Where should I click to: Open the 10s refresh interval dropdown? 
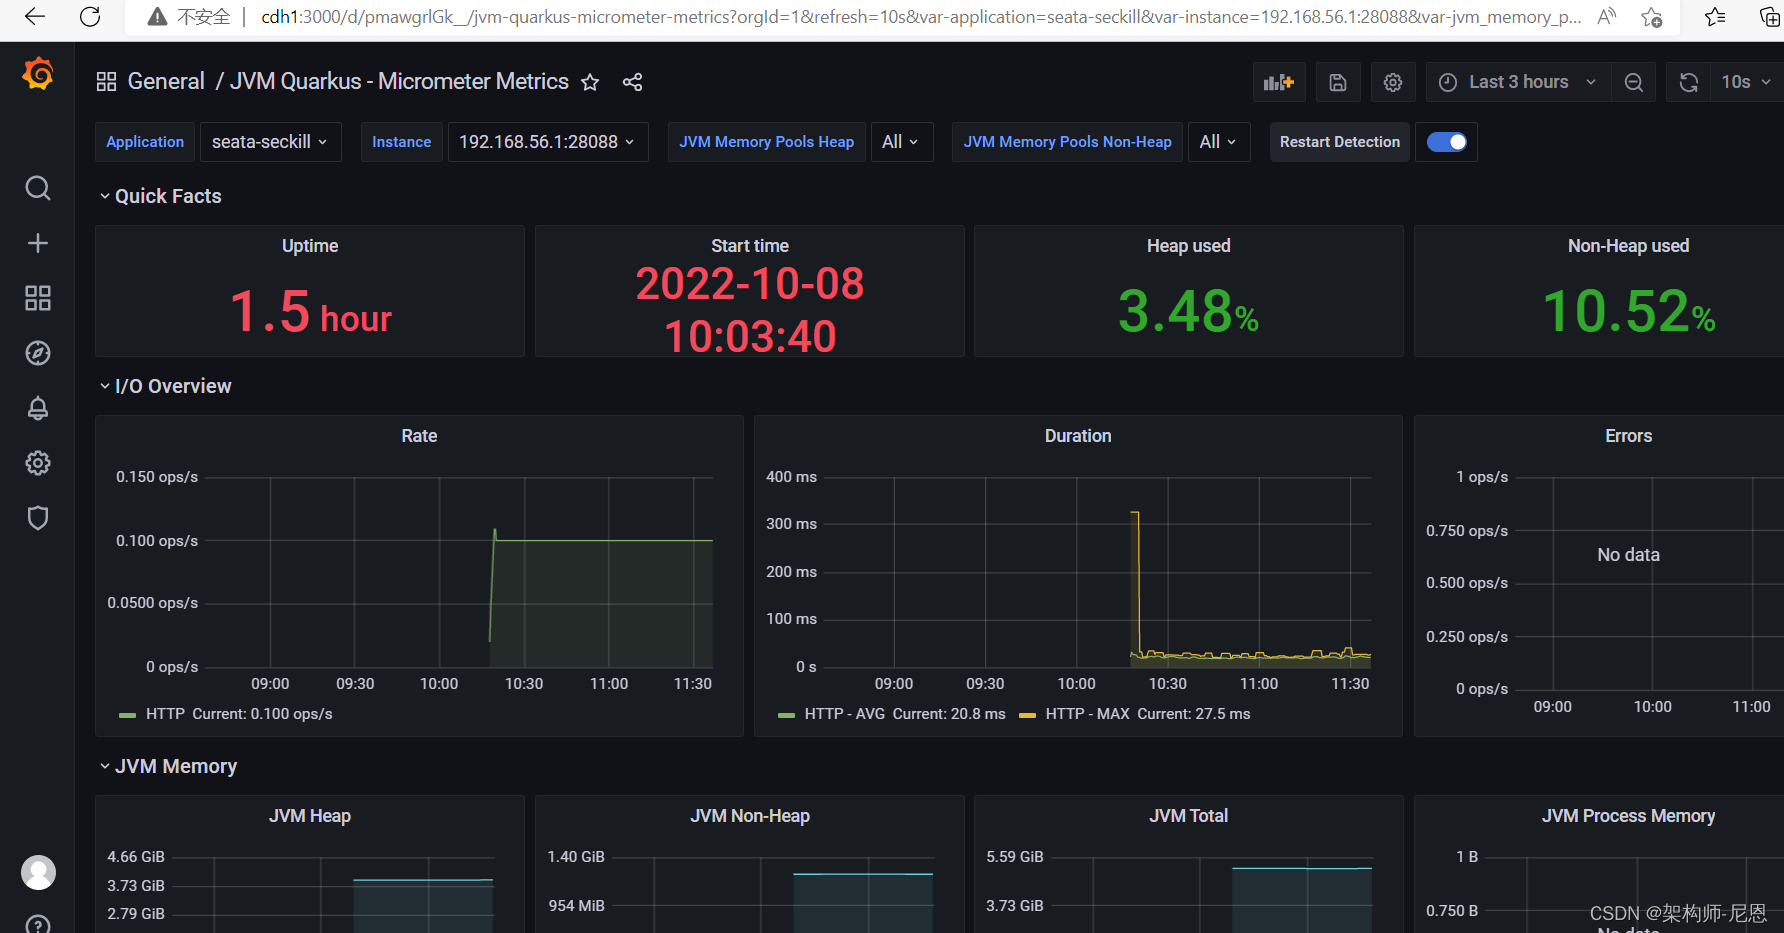point(1746,82)
